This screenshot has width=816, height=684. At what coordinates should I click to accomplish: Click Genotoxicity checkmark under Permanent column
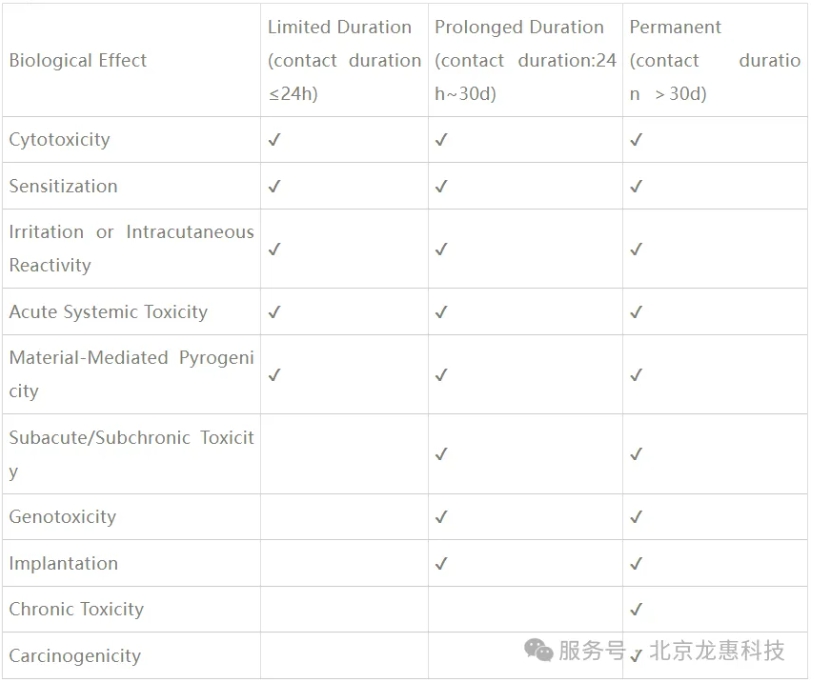[636, 517]
